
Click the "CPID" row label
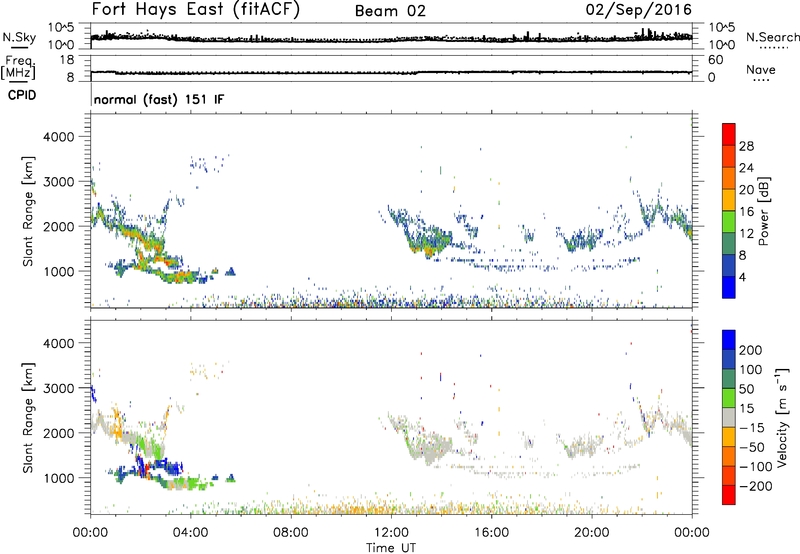[22, 95]
